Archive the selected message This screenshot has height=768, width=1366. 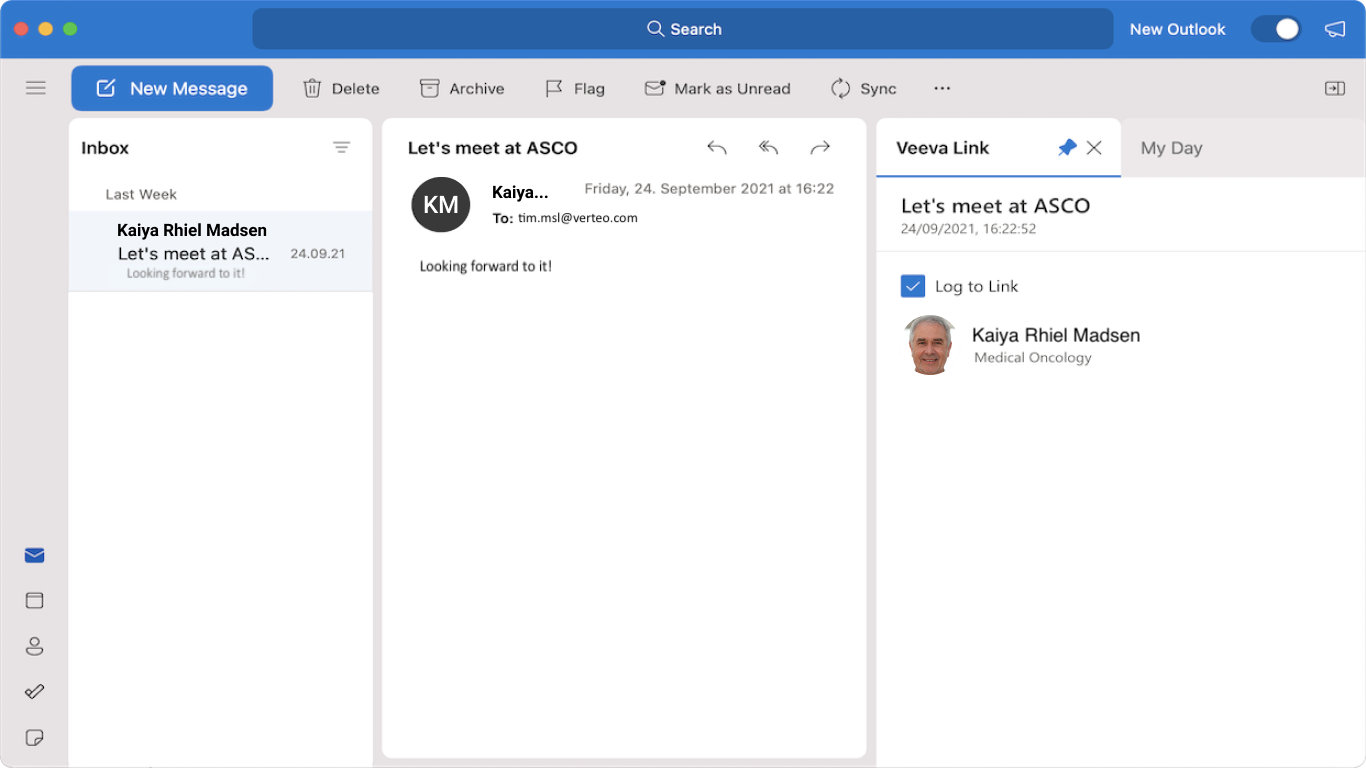click(462, 88)
